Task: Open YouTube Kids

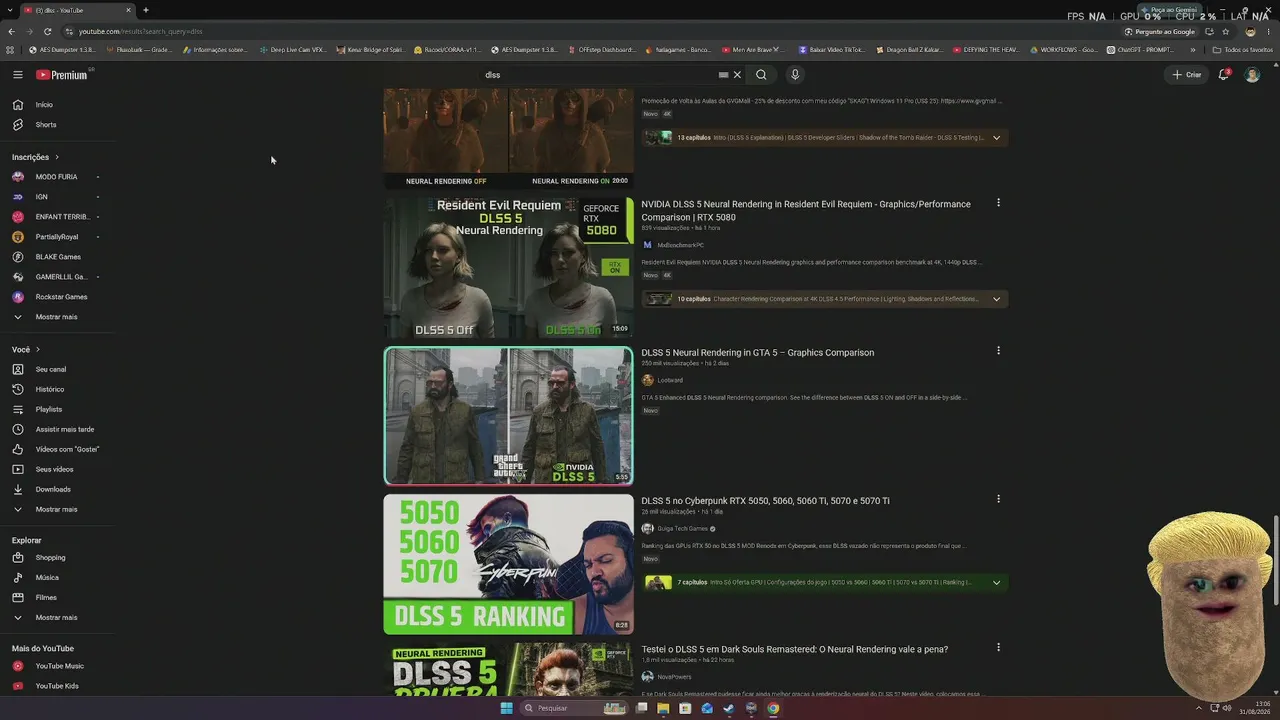Action: pos(57,686)
